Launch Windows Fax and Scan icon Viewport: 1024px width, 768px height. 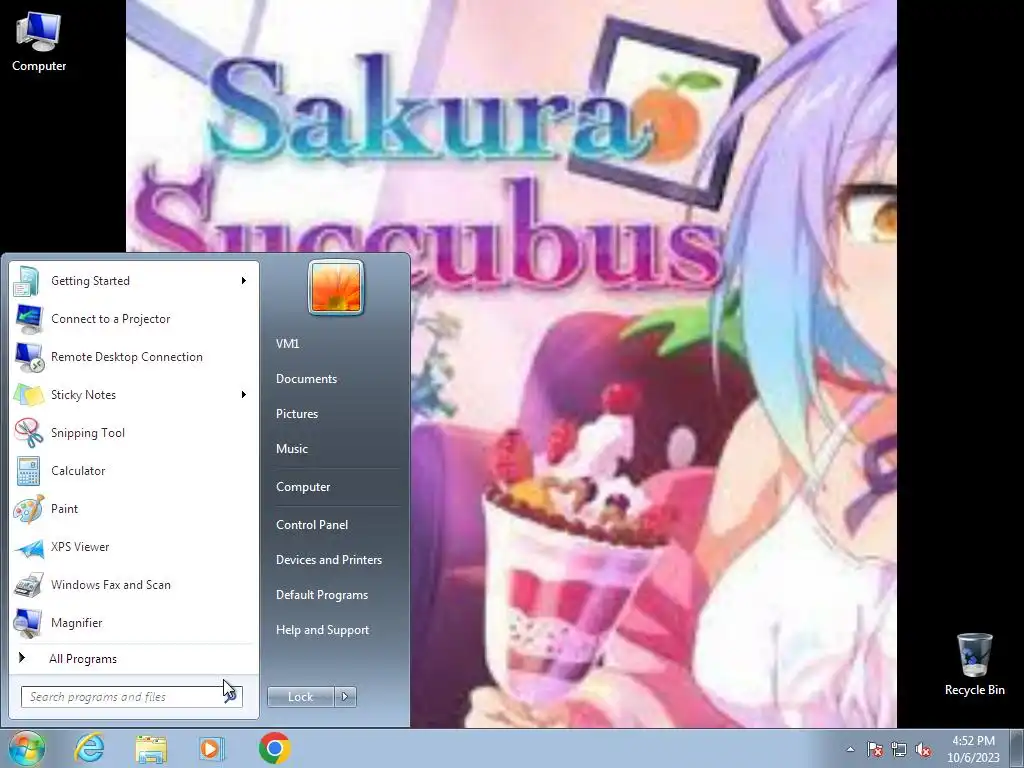pyautogui.click(x=28, y=585)
